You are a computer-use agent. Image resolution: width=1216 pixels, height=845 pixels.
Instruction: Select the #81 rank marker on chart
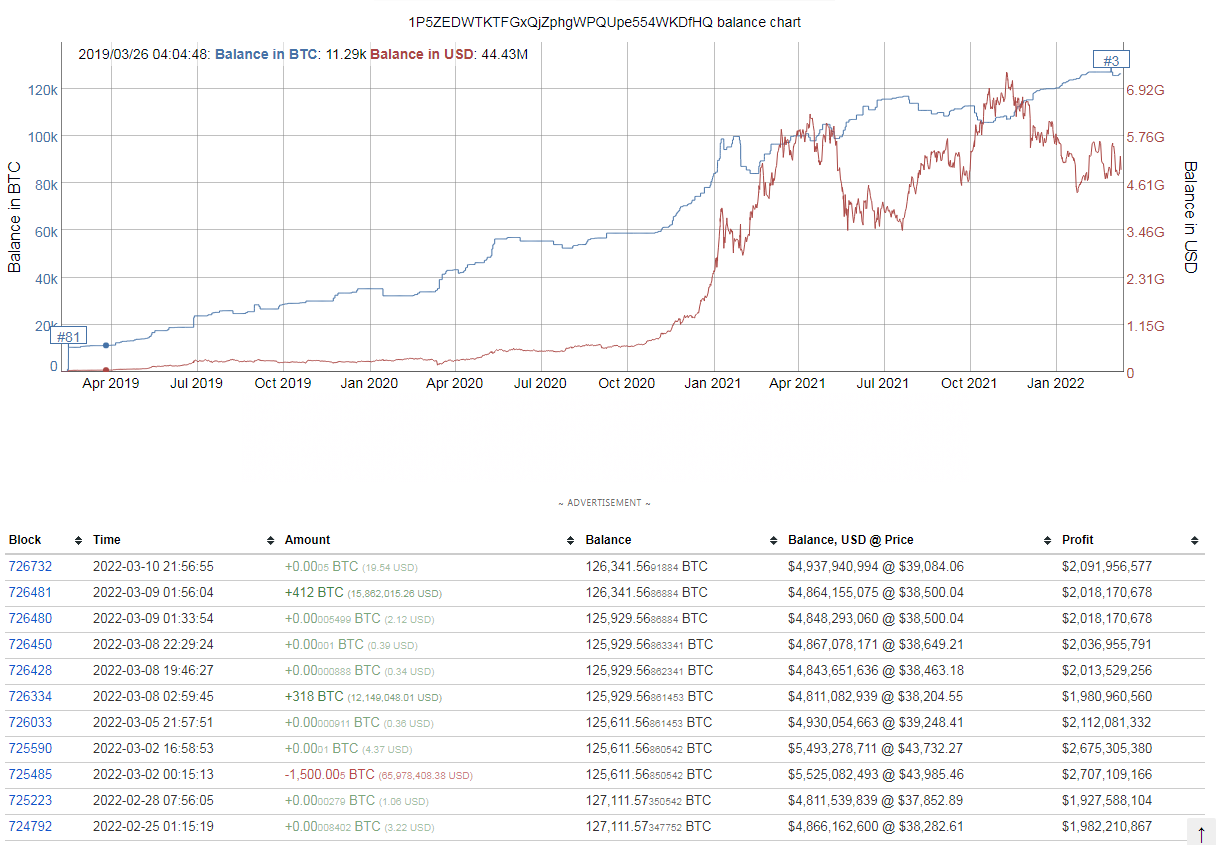(68, 336)
